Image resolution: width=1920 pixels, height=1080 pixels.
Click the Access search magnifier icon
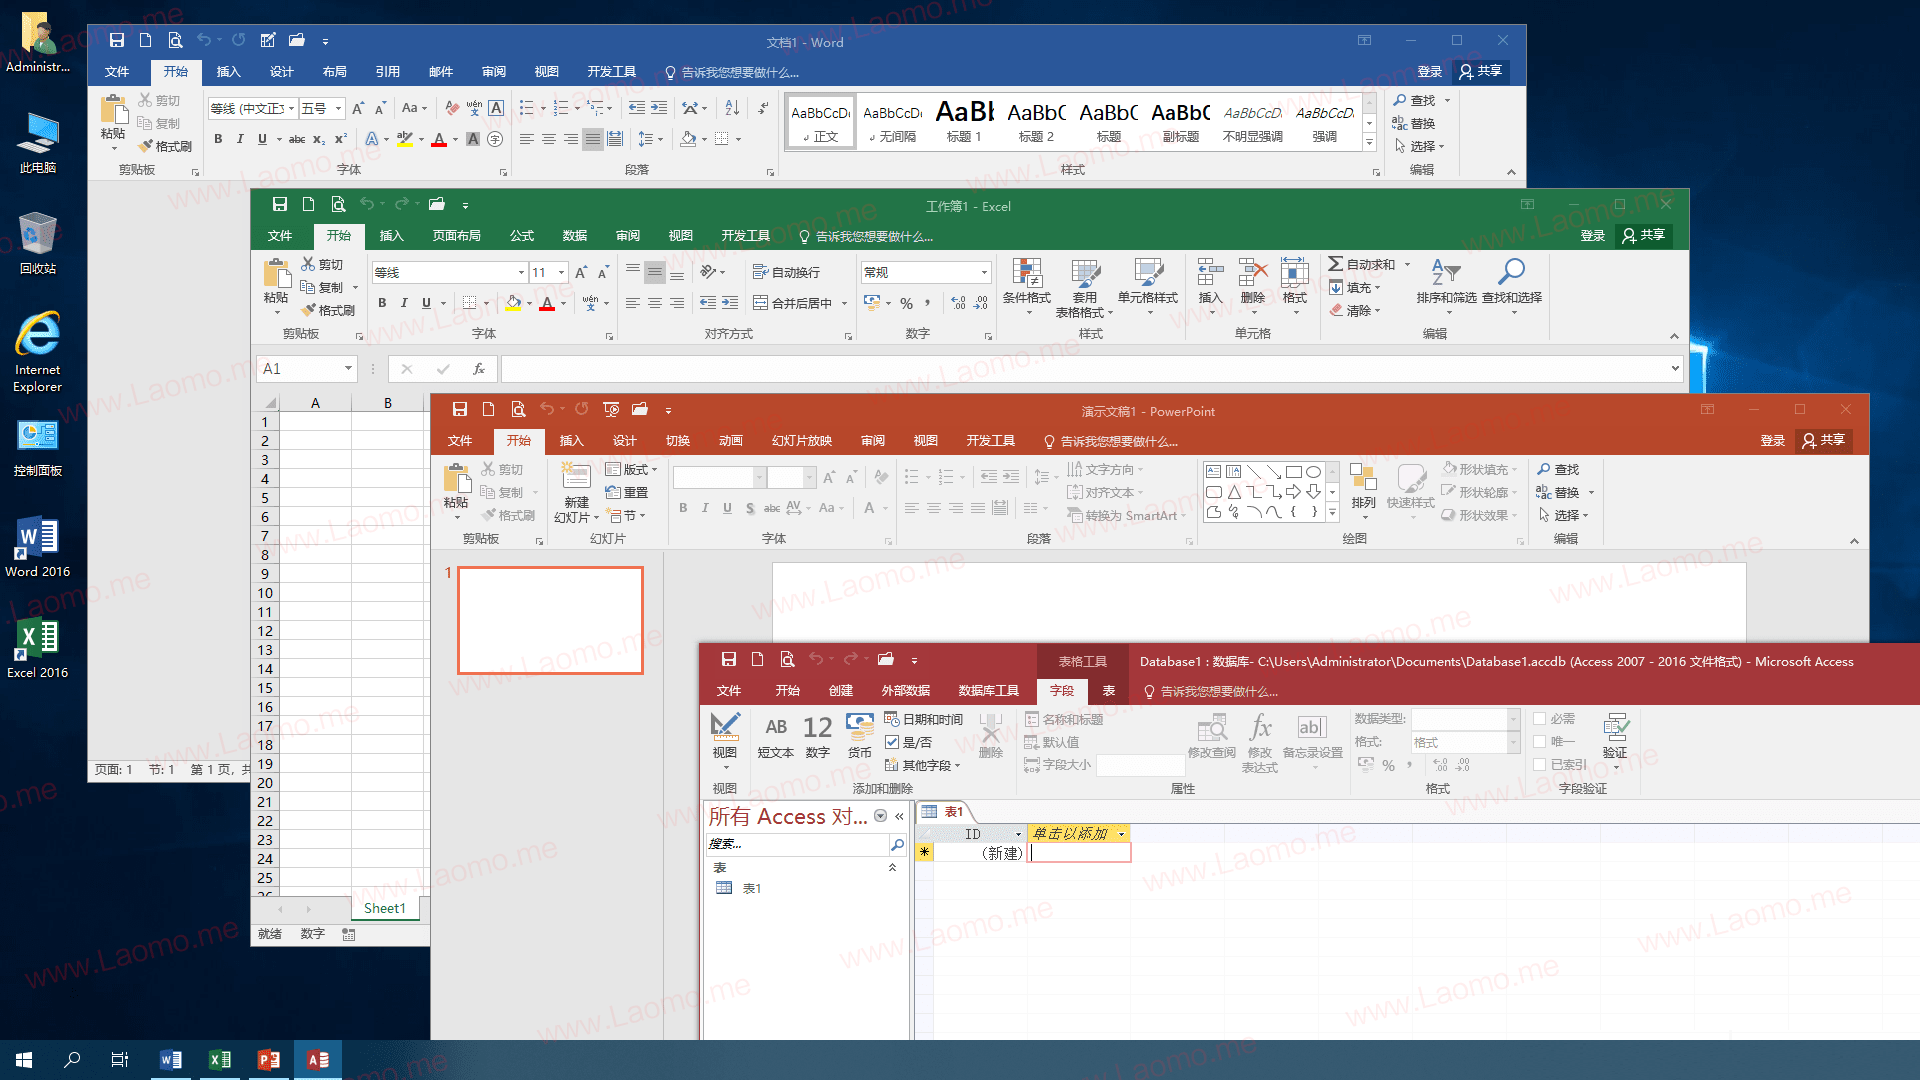coord(897,845)
